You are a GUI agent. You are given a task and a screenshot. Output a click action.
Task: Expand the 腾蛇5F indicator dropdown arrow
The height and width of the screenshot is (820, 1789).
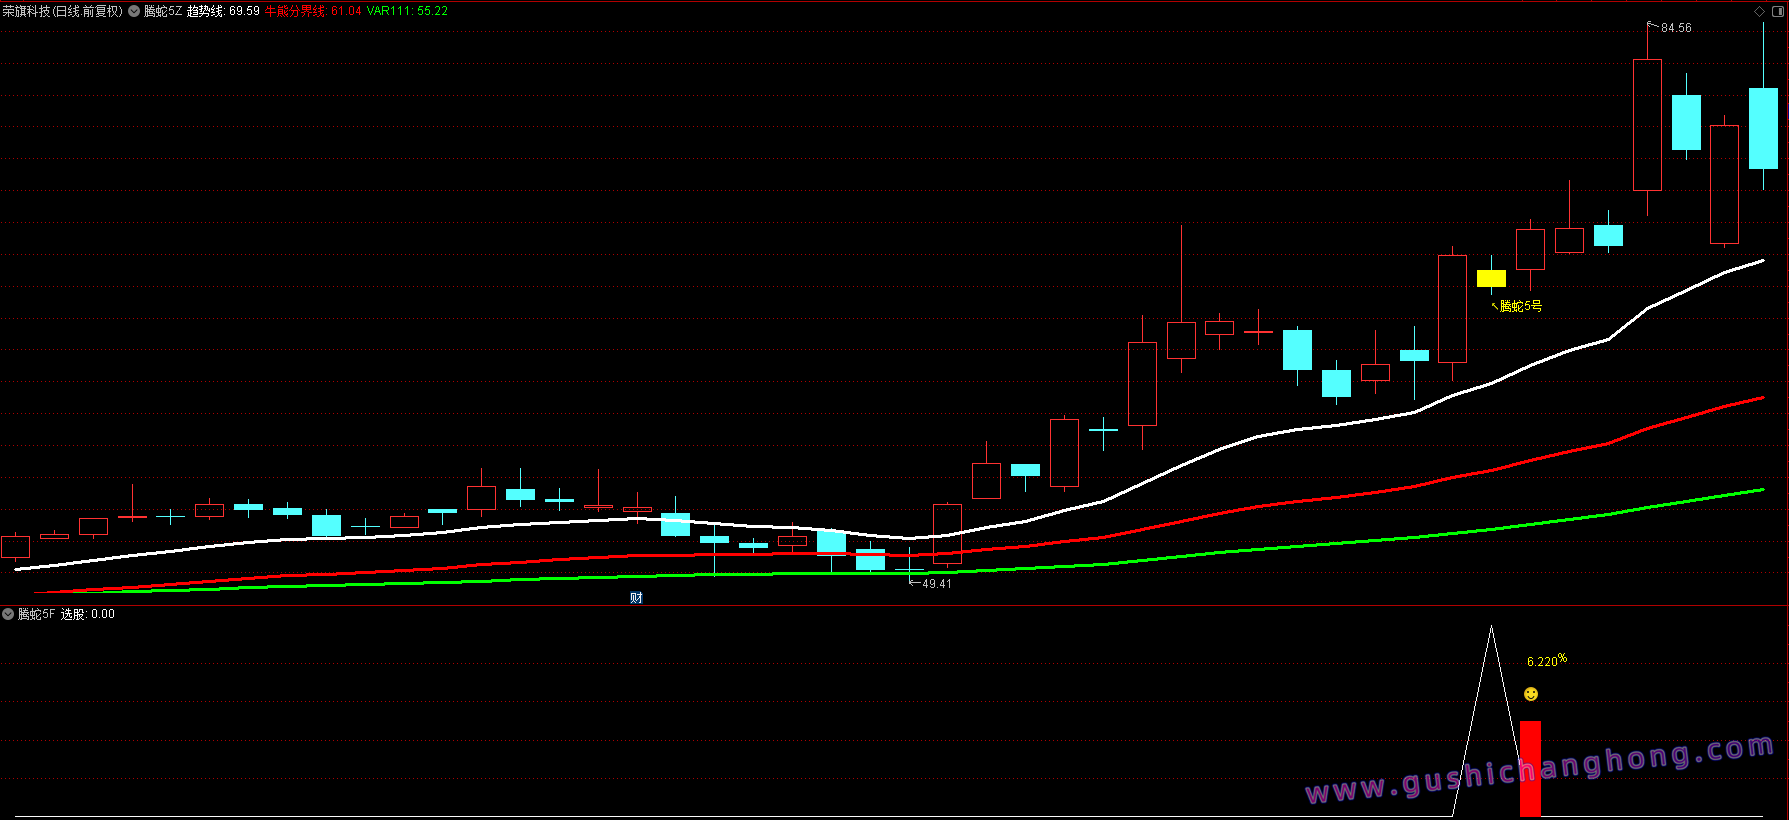pos(8,614)
